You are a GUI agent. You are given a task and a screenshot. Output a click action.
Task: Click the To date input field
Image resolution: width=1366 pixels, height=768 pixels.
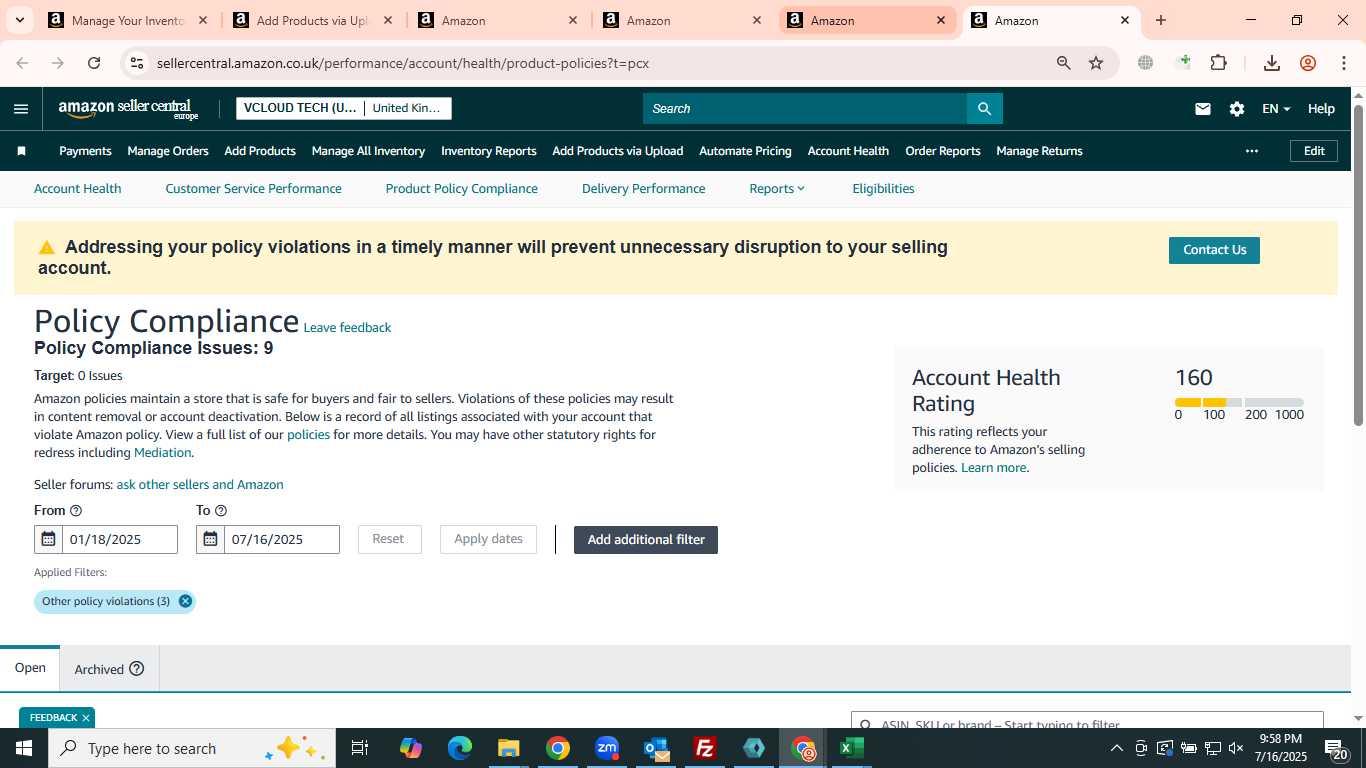(282, 539)
